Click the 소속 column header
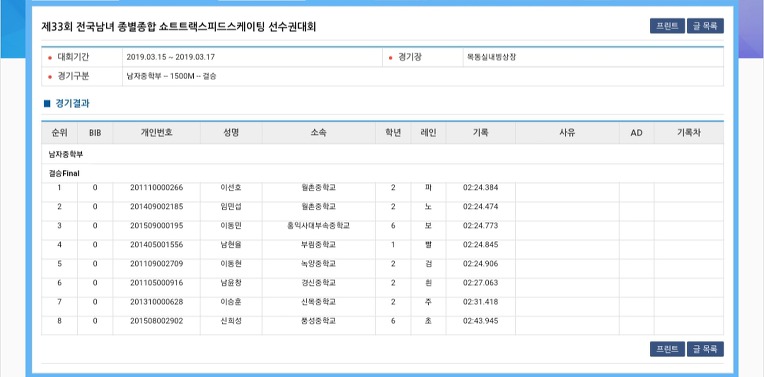 (319, 132)
